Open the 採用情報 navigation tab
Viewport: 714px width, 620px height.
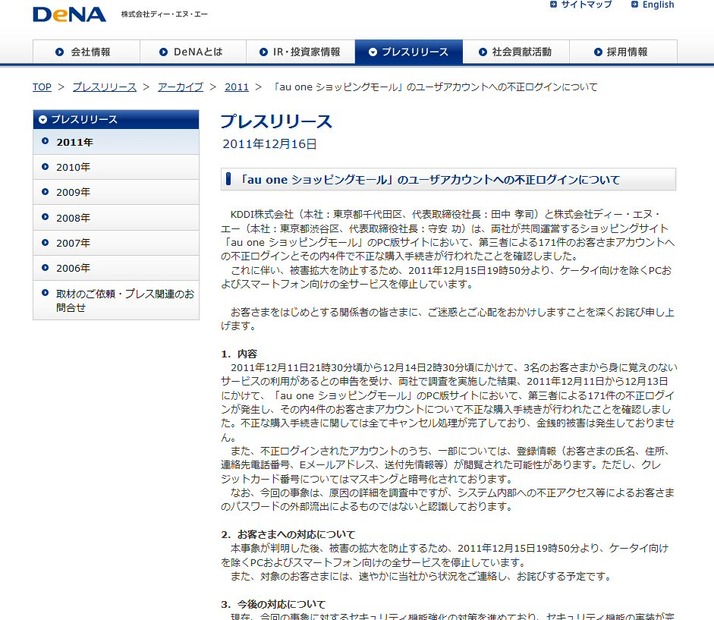[x=623, y=51]
